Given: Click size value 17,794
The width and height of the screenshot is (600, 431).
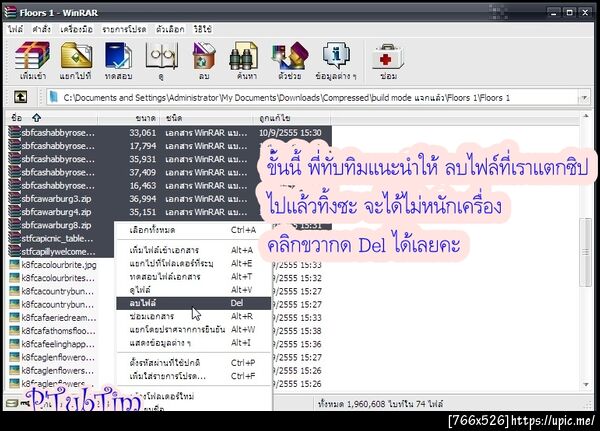Looking at the screenshot, I should click(x=142, y=146).
